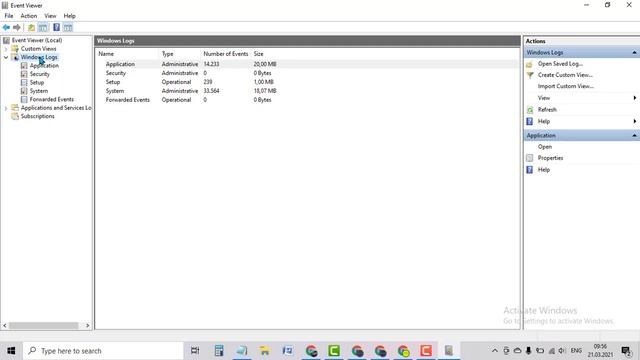Open Forwarded Events in tree
Image resolution: width=640 pixels, height=360 pixels.
(x=51, y=99)
